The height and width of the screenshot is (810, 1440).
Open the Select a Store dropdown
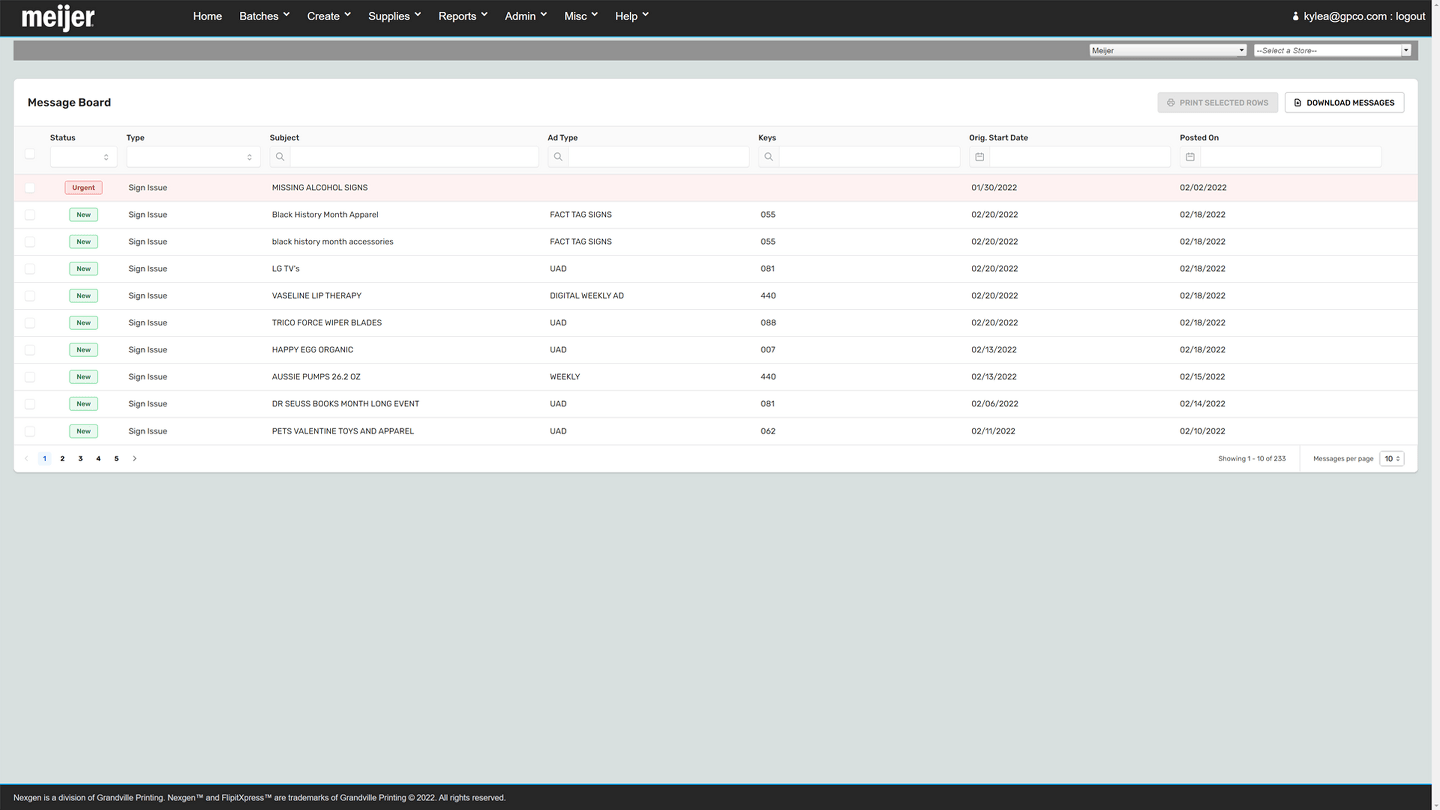pyautogui.click(x=1332, y=50)
